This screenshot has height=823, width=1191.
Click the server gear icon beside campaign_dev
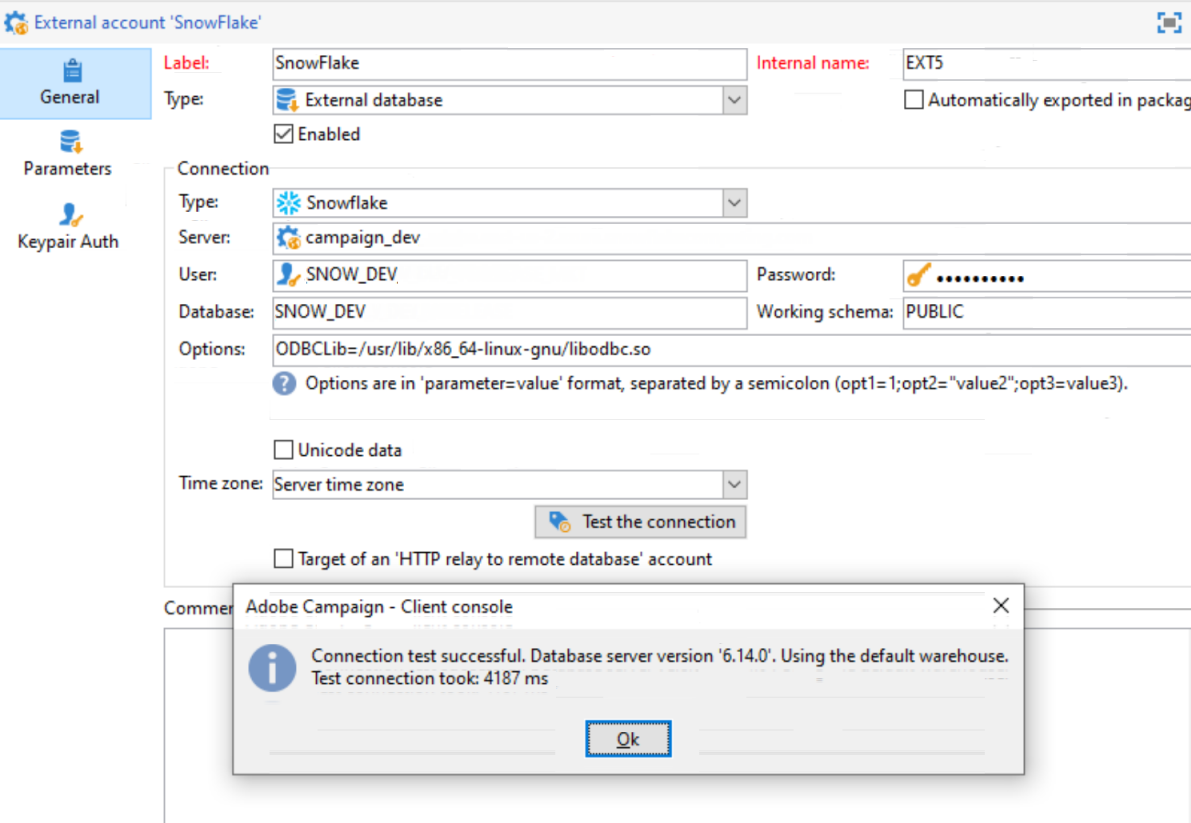(288, 238)
